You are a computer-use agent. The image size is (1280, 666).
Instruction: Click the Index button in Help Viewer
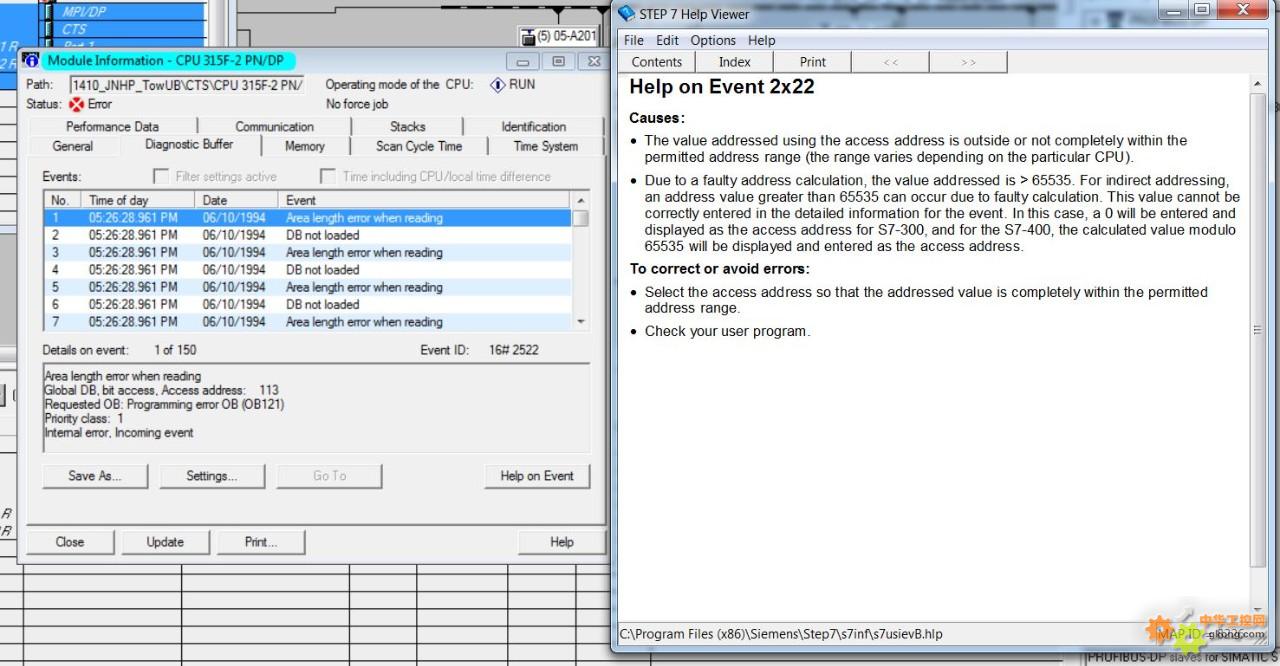[x=735, y=62]
